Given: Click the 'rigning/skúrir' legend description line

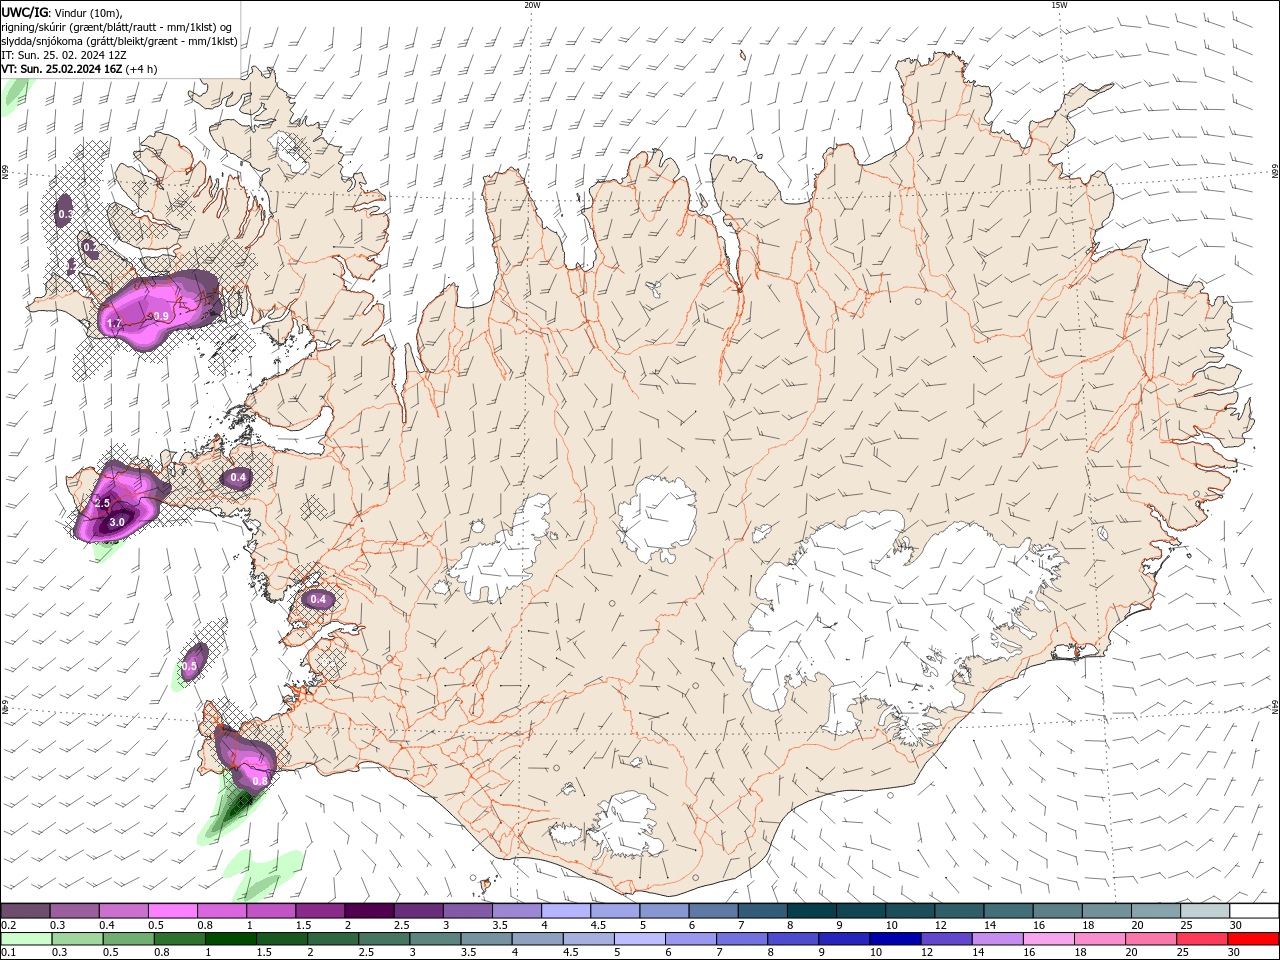Looking at the screenshot, I should [x=117, y=26].
